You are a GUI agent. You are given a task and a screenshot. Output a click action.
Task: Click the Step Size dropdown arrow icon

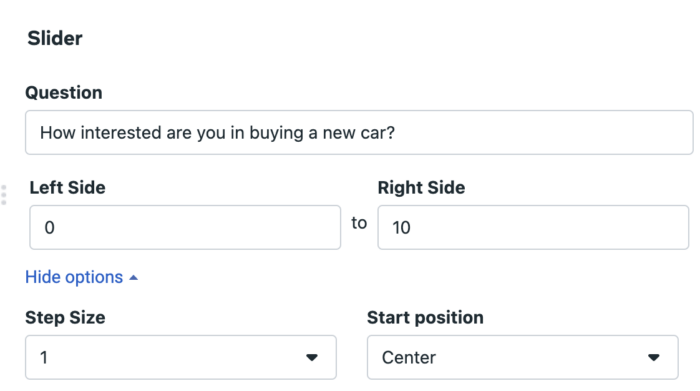pyautogui.click(x=312, y=357)
